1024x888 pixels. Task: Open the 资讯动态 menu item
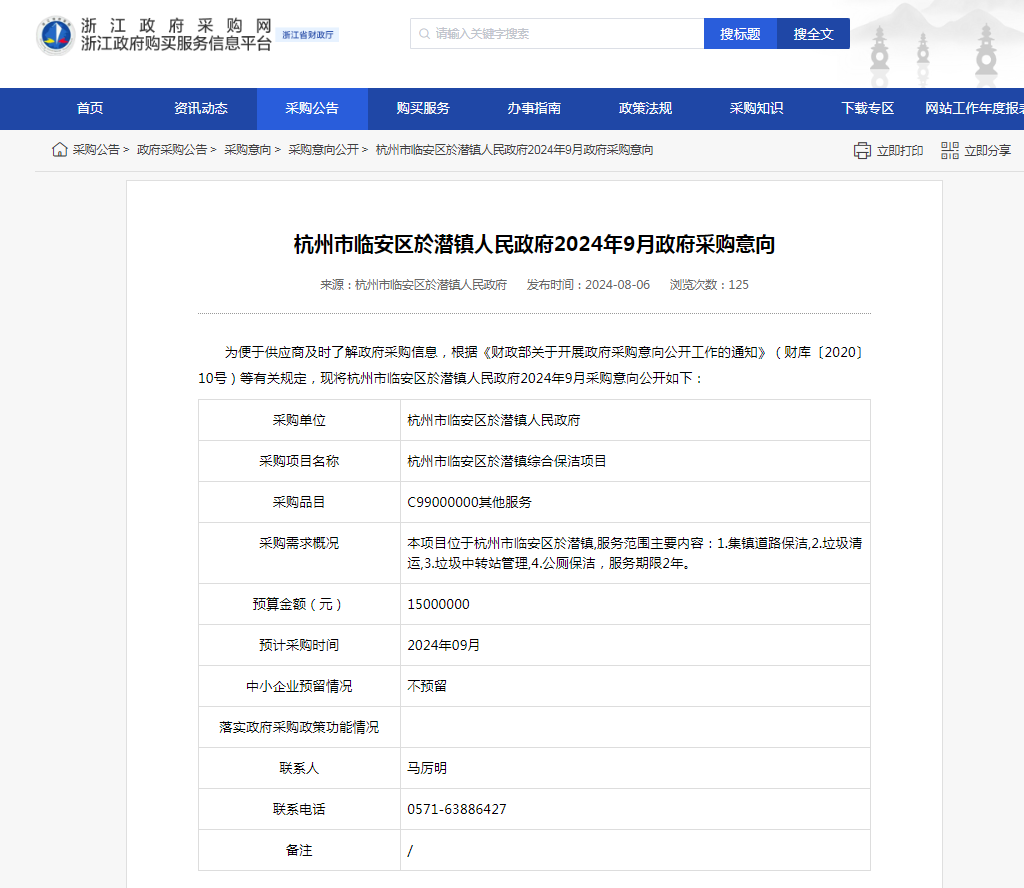coord(201,108)
